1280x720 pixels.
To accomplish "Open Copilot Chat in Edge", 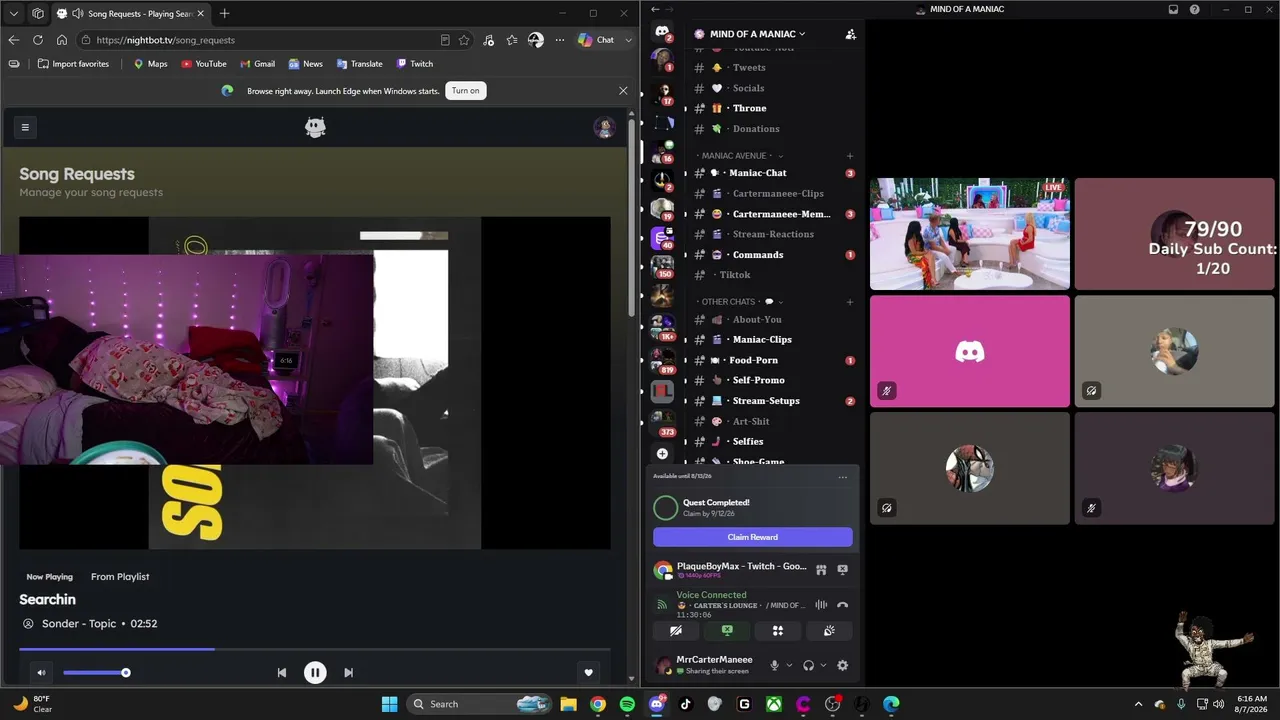I will point(596,40).
